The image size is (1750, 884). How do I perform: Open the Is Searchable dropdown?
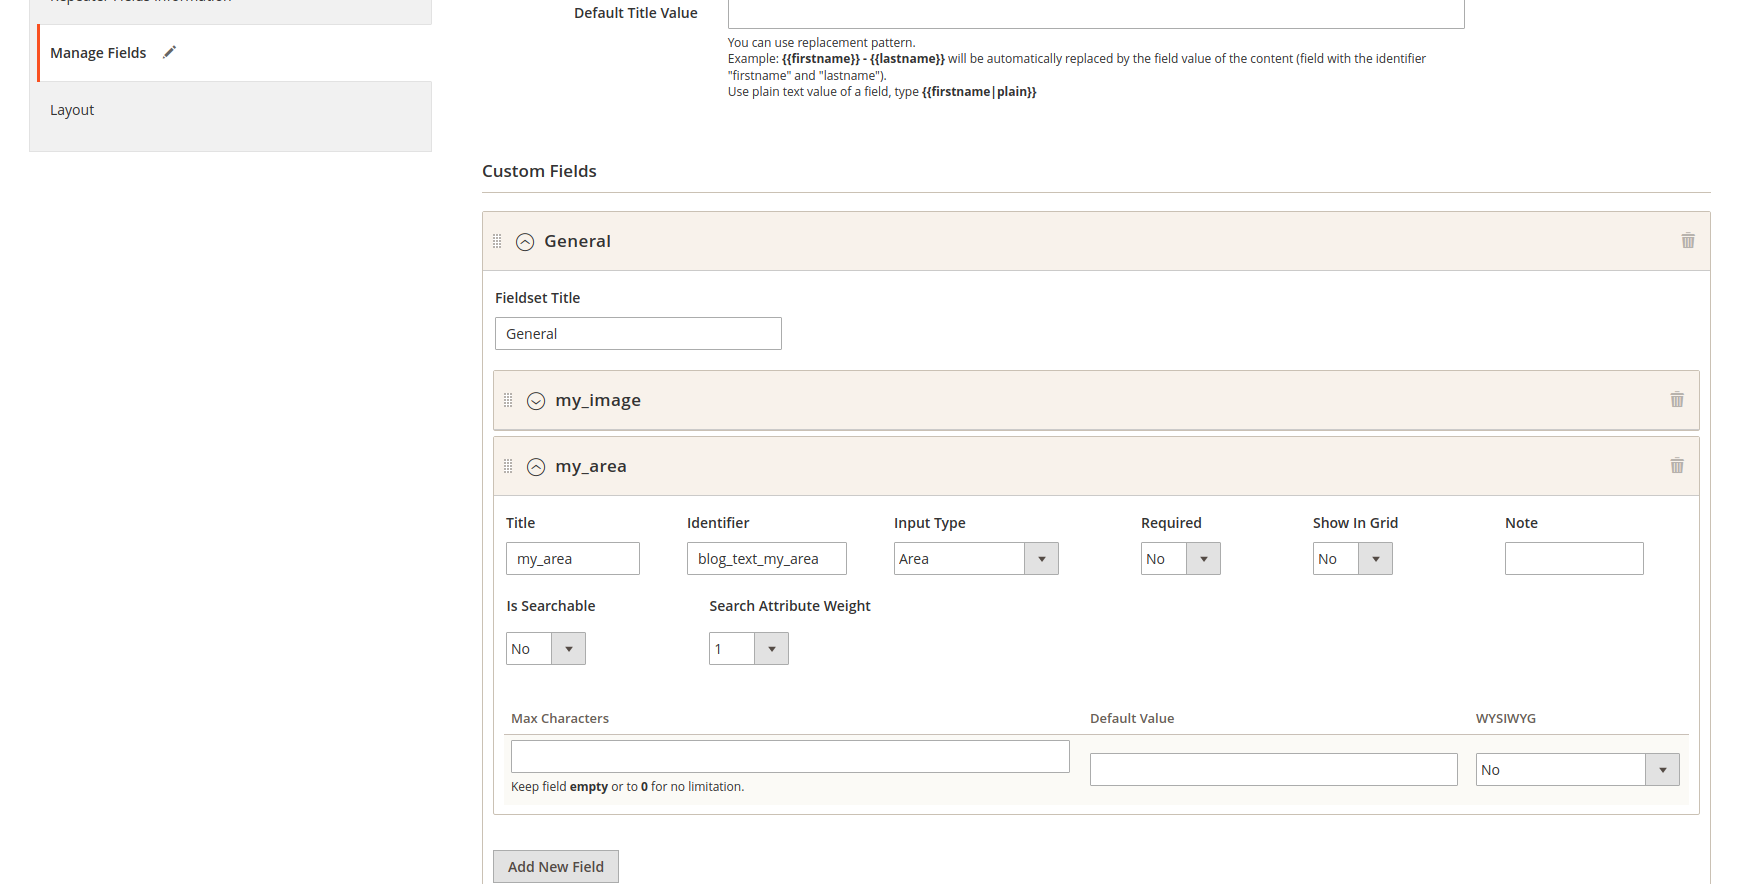point(546,649)
